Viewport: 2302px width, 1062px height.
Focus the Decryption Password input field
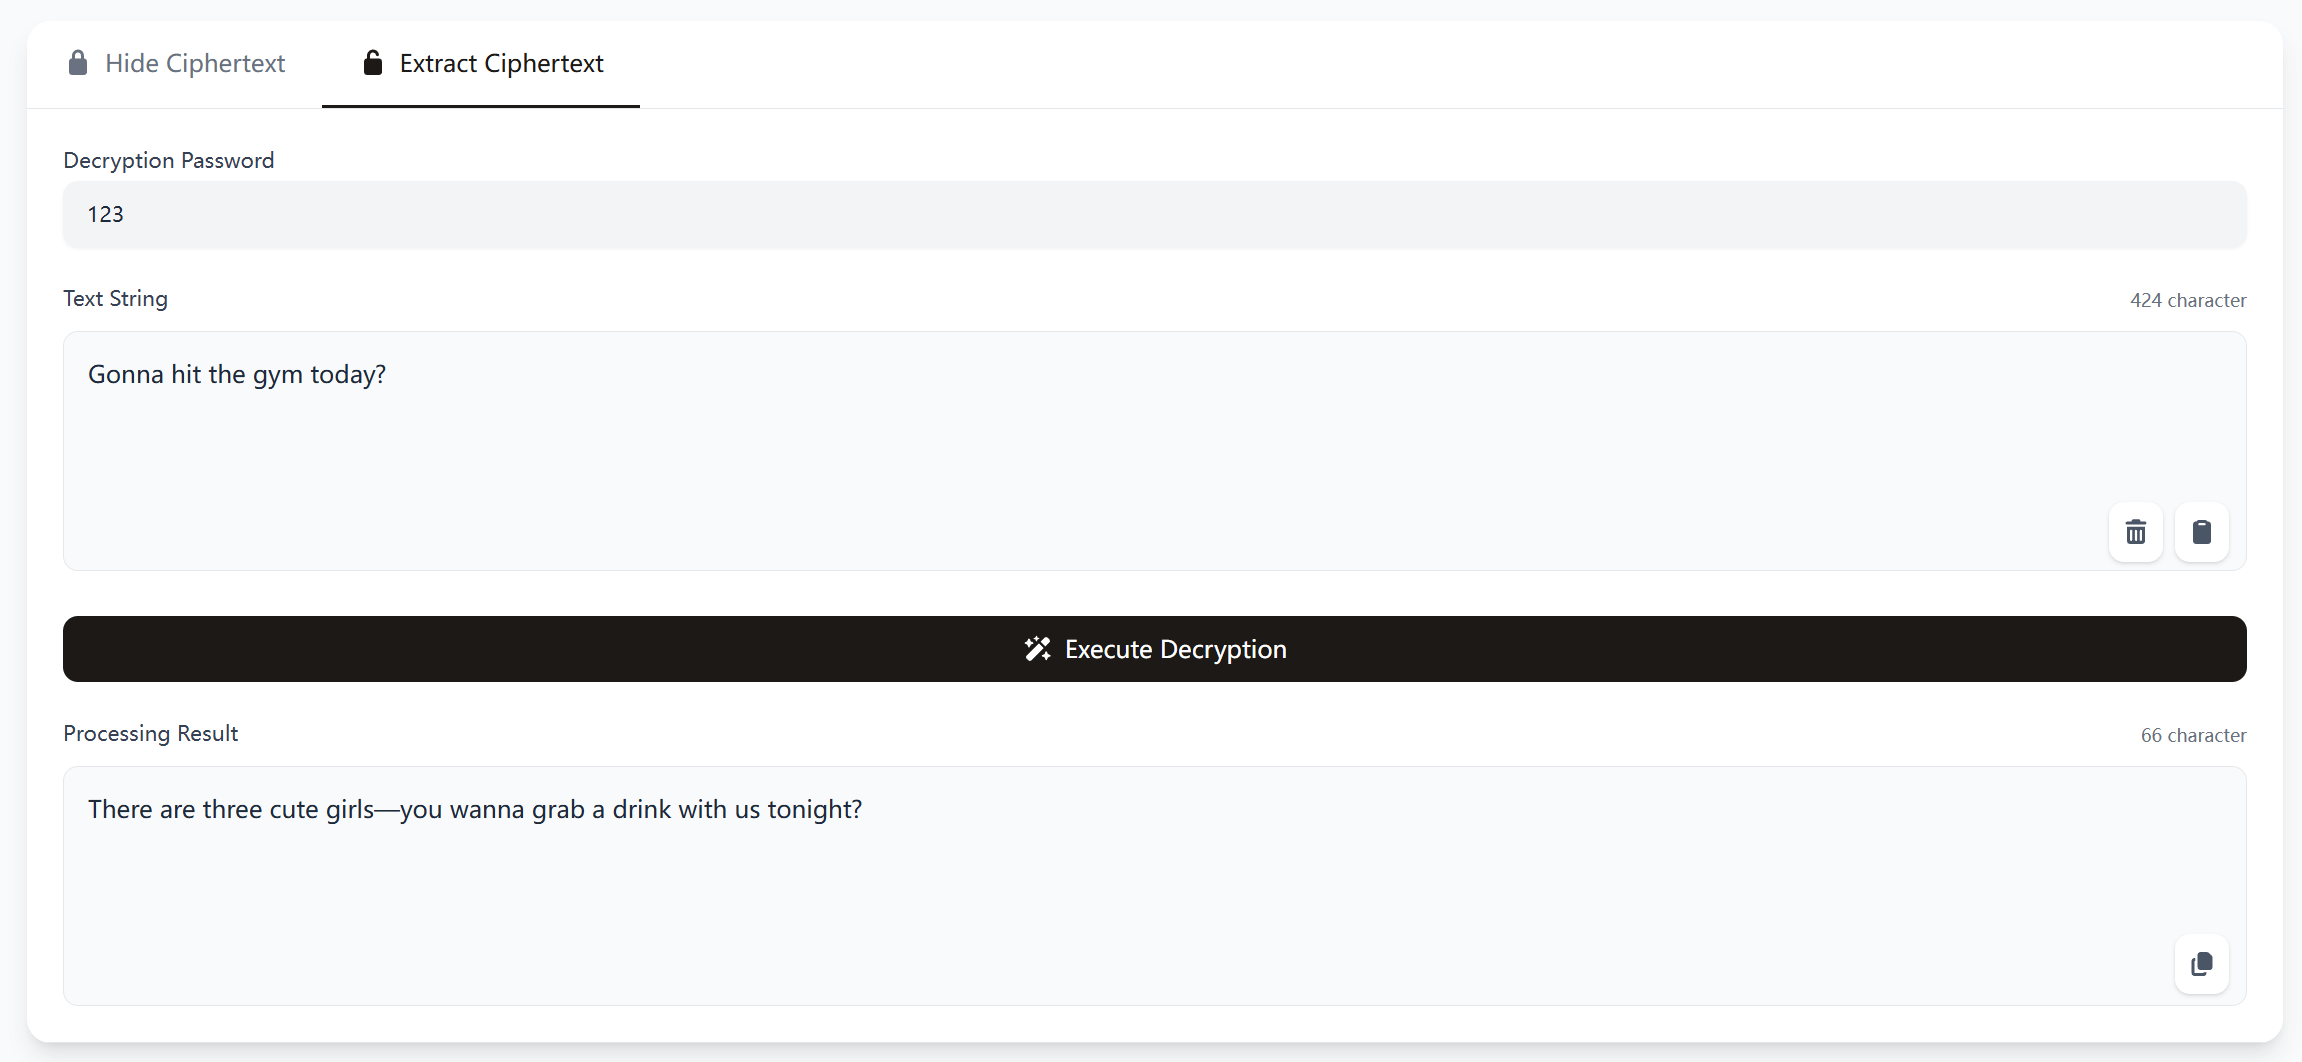(x=1154, y=214)
